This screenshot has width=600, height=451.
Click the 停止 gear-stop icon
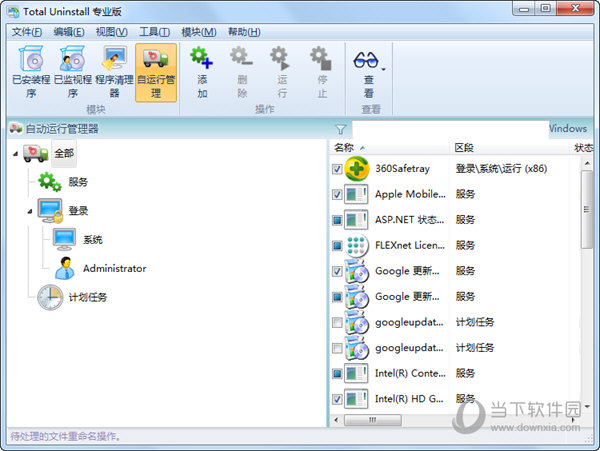[x=321, y=58]
